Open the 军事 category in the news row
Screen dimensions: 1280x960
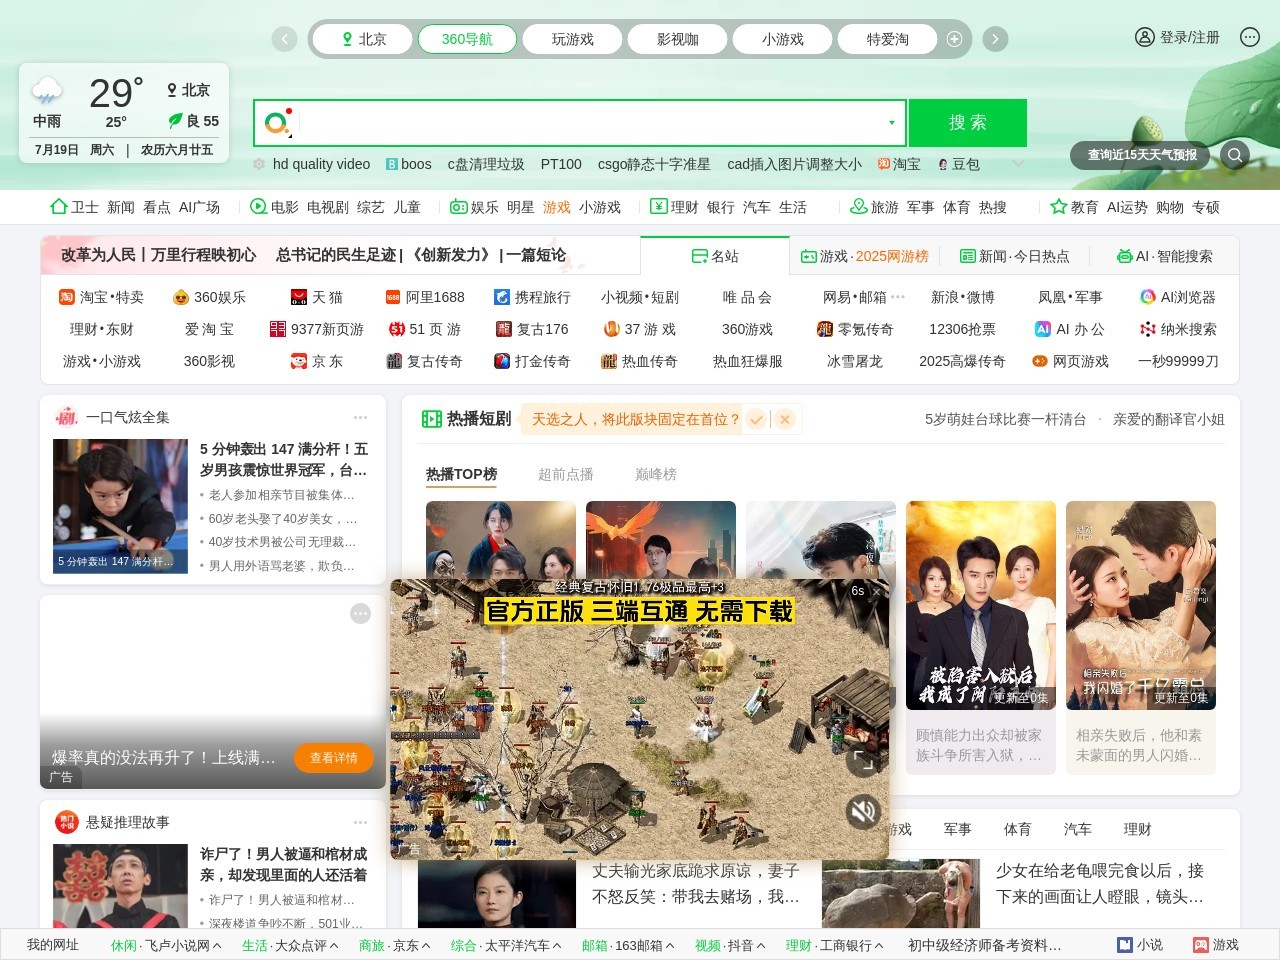click(x=957, y=829)
